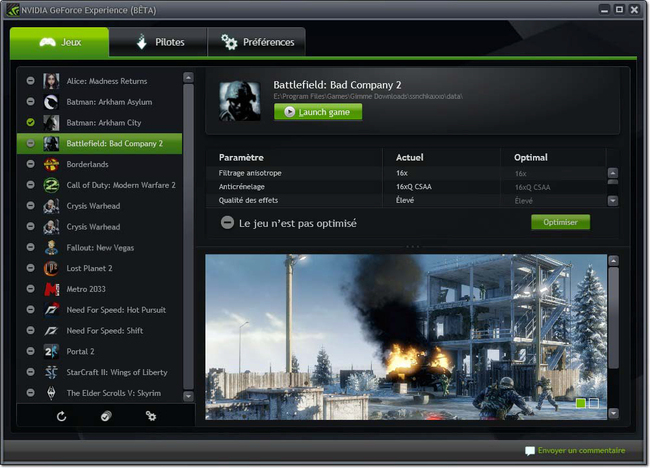The height and width of the screenshot is (468, 650).
Task: Click the Borderlands game icon
Action: pos(51,165)
